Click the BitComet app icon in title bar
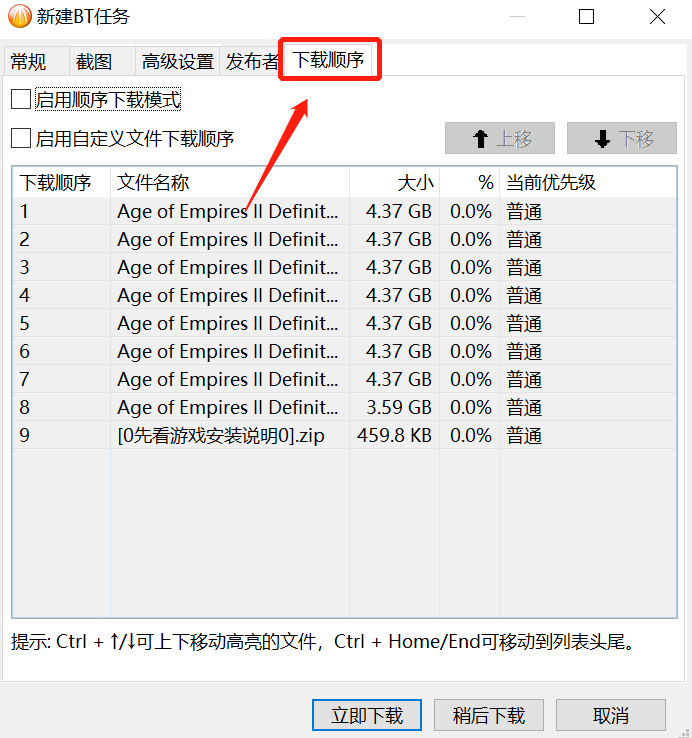 point(20,16)
